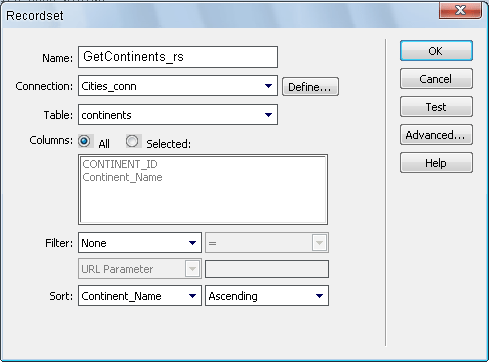This screenshot has height=362, width=489.
Task: Open the Ascending sort order dropdown
Action: pos(267,296)
